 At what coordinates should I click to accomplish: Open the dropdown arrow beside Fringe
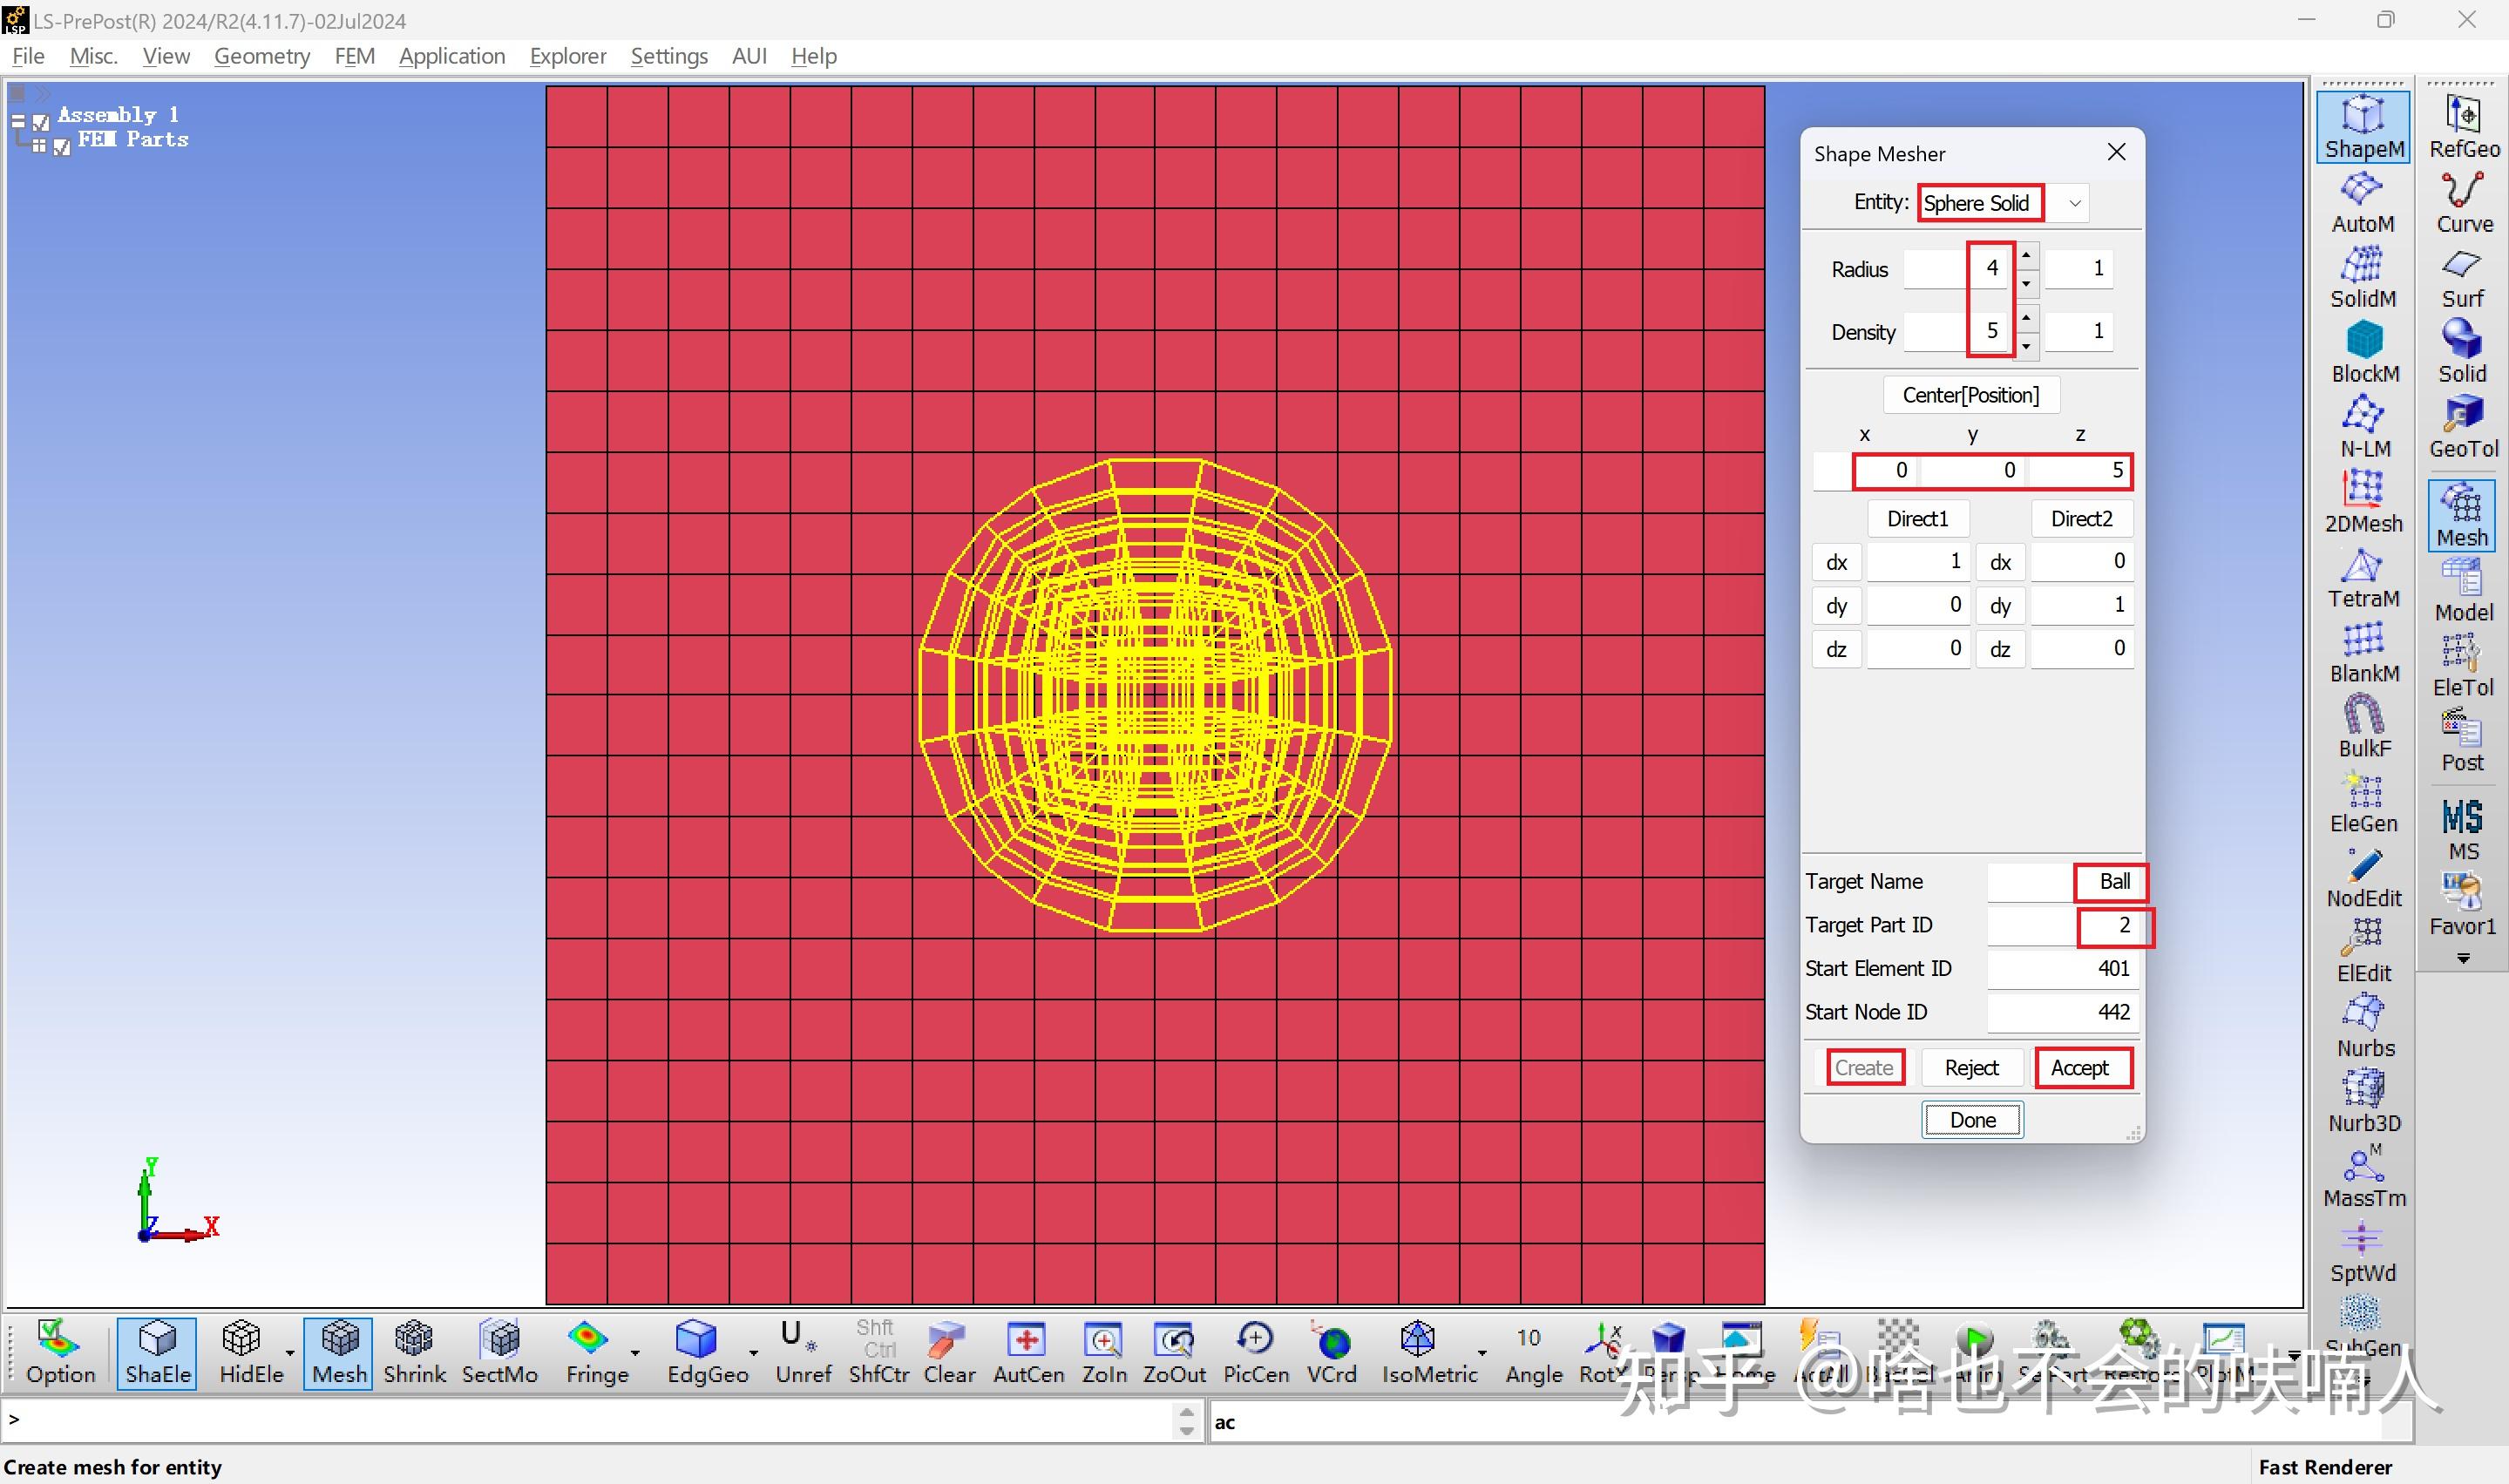tap(636, 1353)
